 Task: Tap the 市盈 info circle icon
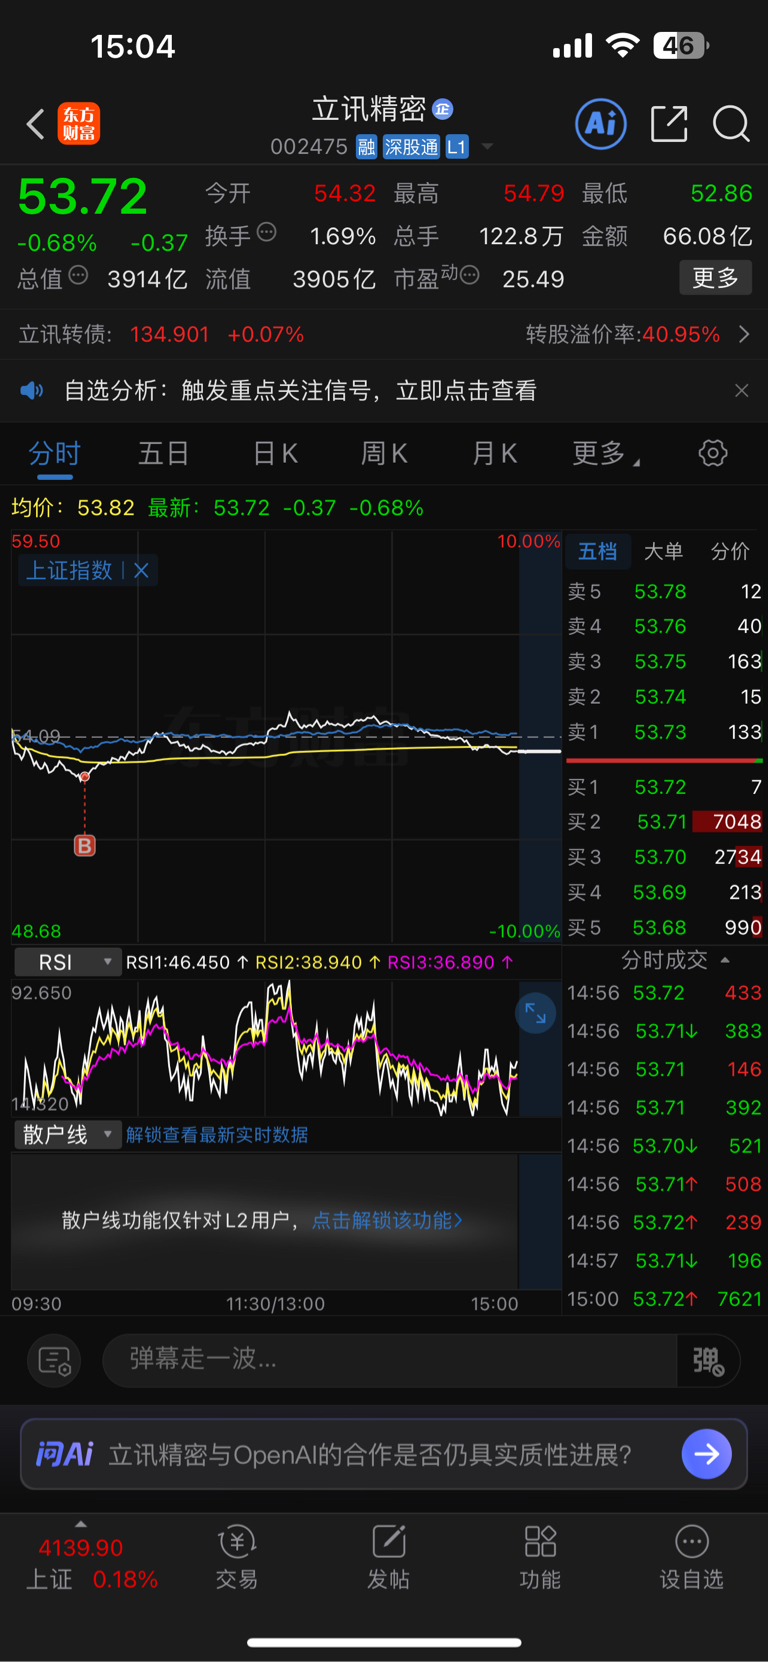click(x=469, y=275)
